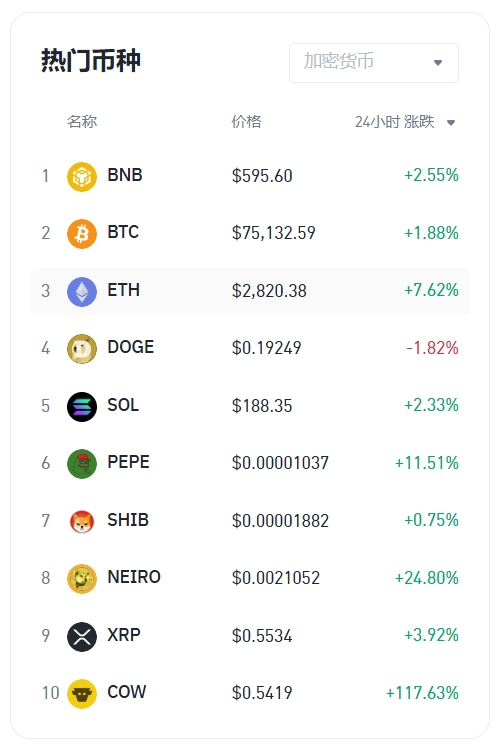Select the BTC price $75,132.59

click(273, 233)
